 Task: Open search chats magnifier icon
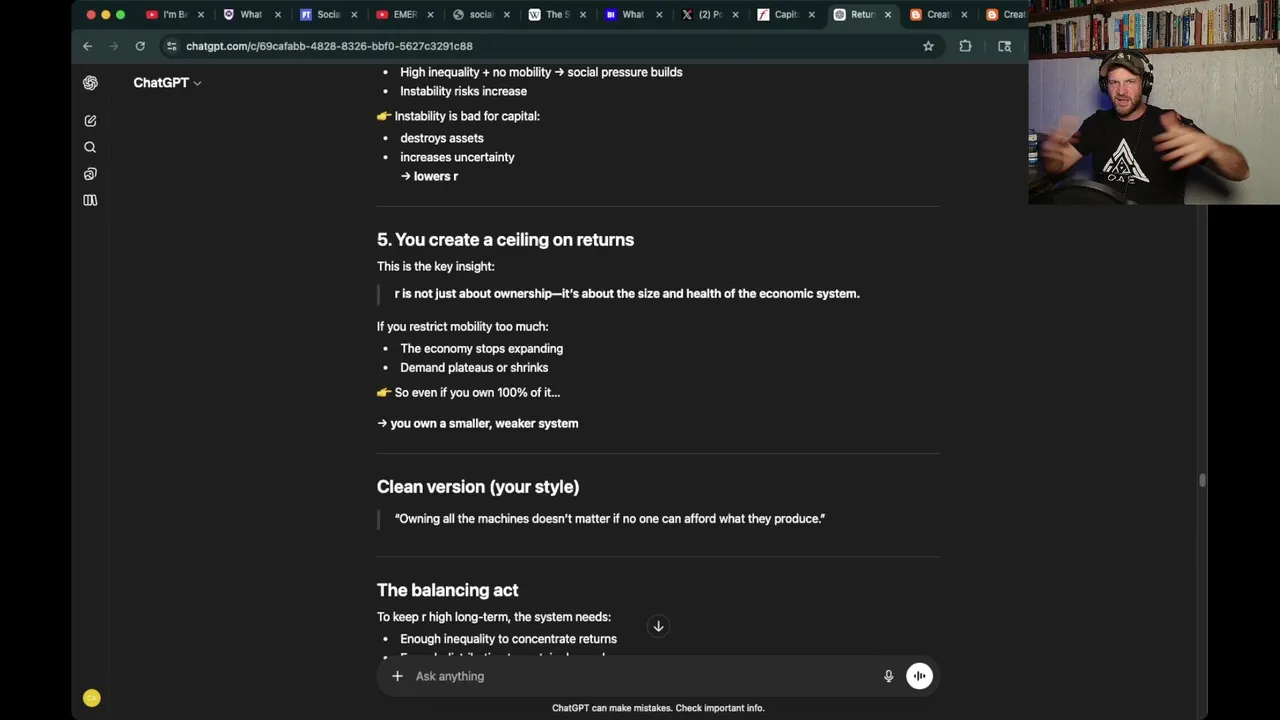[x=90, y=147]
